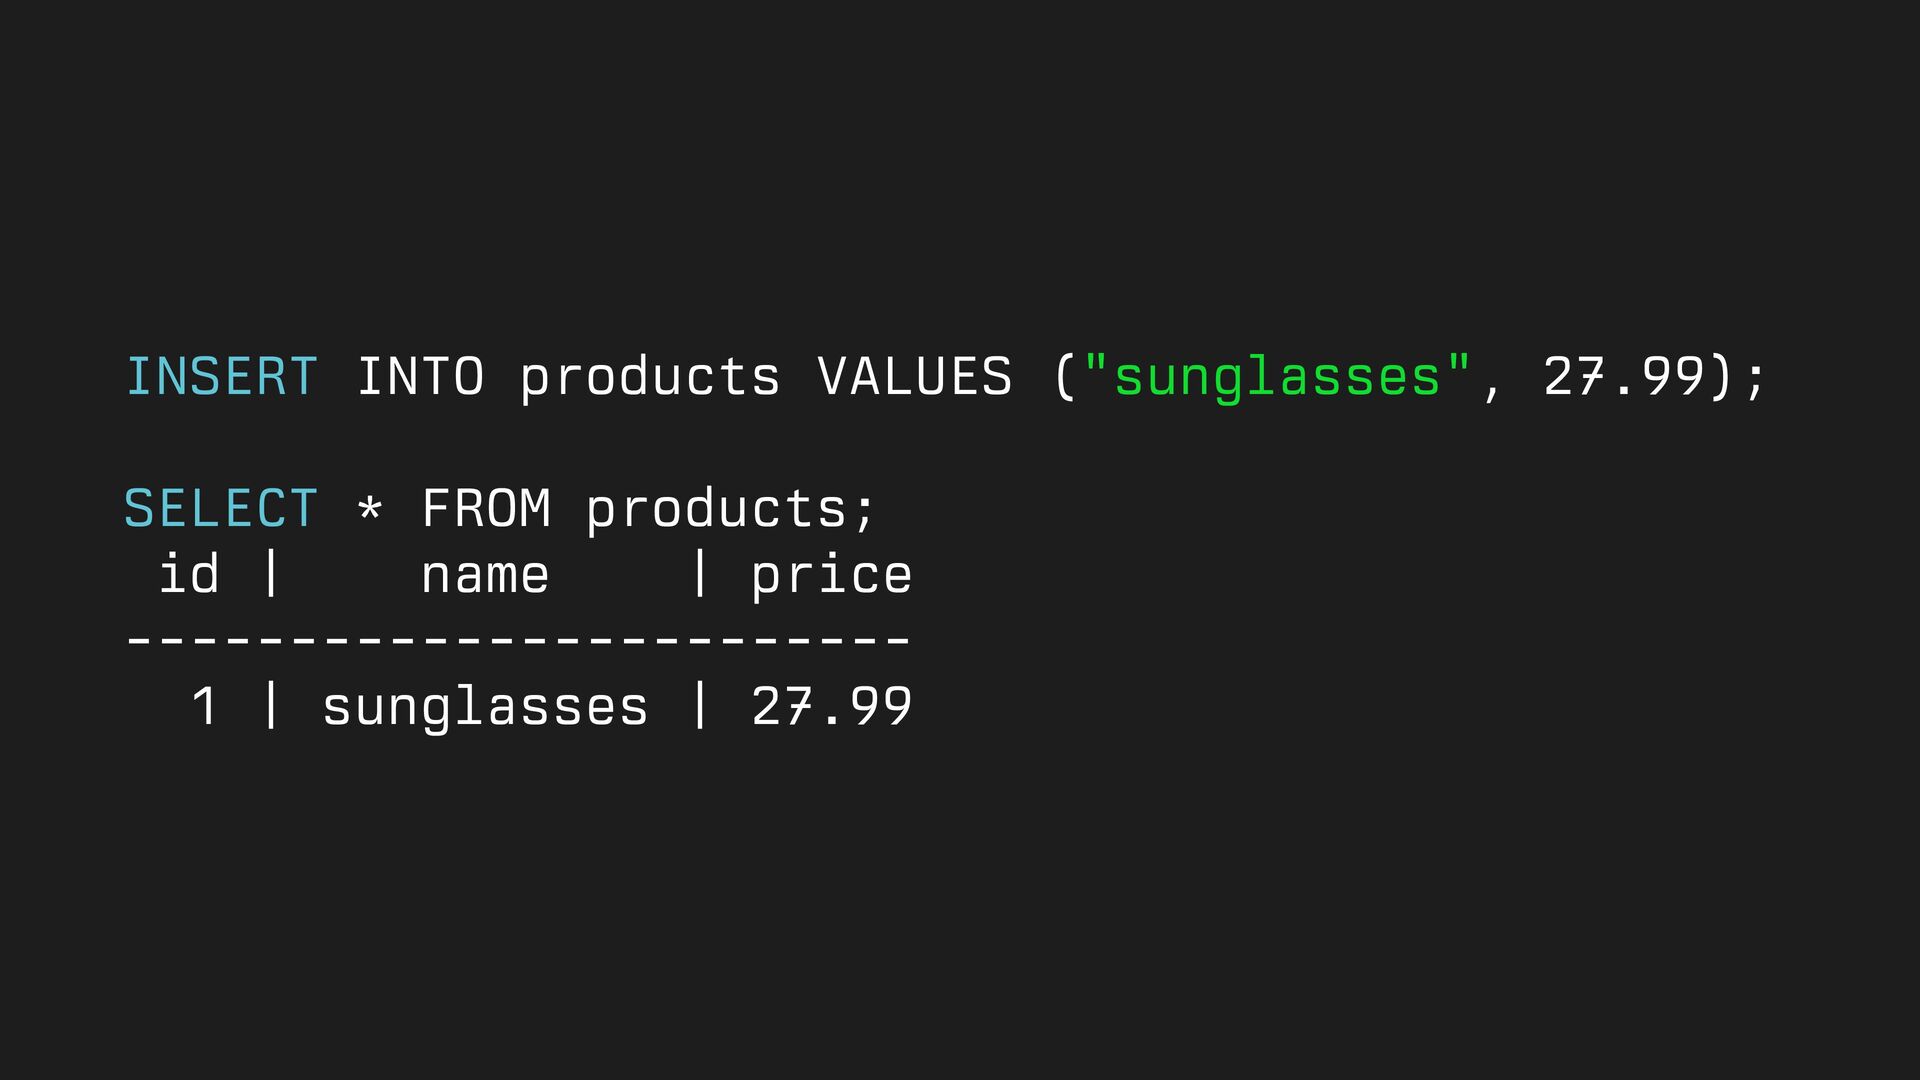Click the FROM keyword

pos(486,509)
